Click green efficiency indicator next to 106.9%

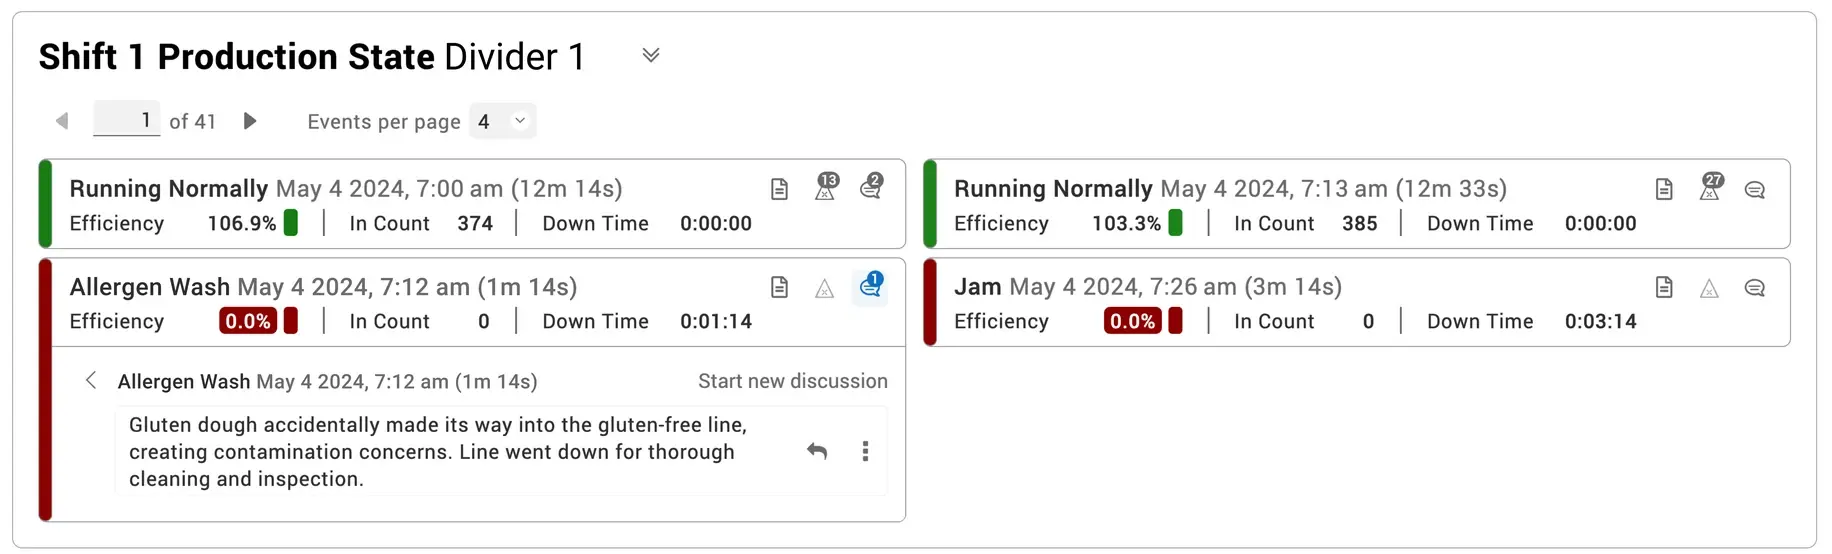point(291,222)
